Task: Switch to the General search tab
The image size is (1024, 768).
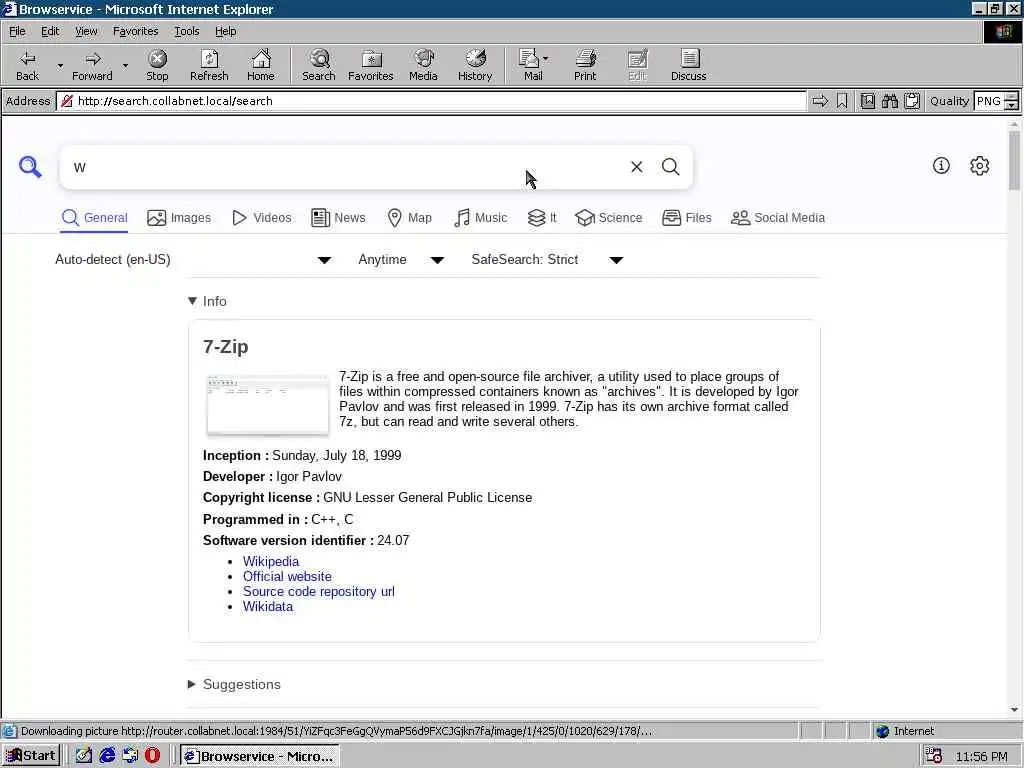Action: coord(95,218)
